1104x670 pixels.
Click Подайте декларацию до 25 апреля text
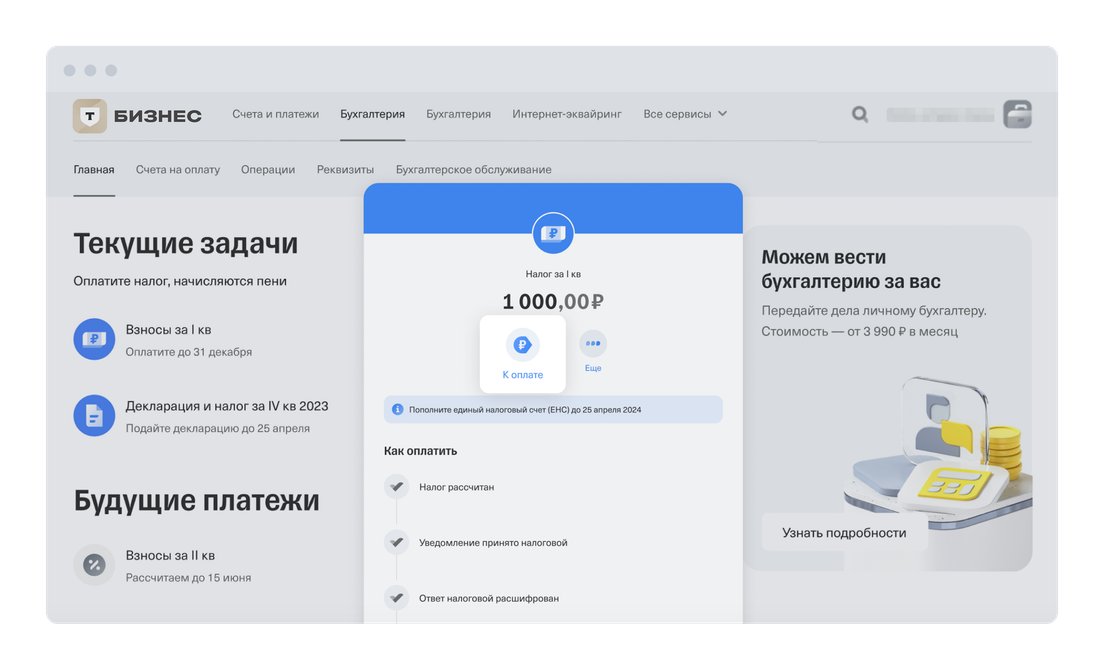tap(218, 429)
